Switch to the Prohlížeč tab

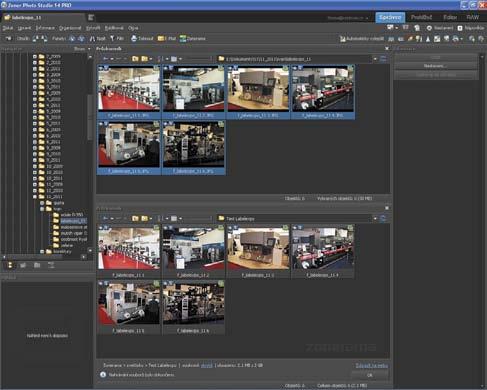[421, 17]
